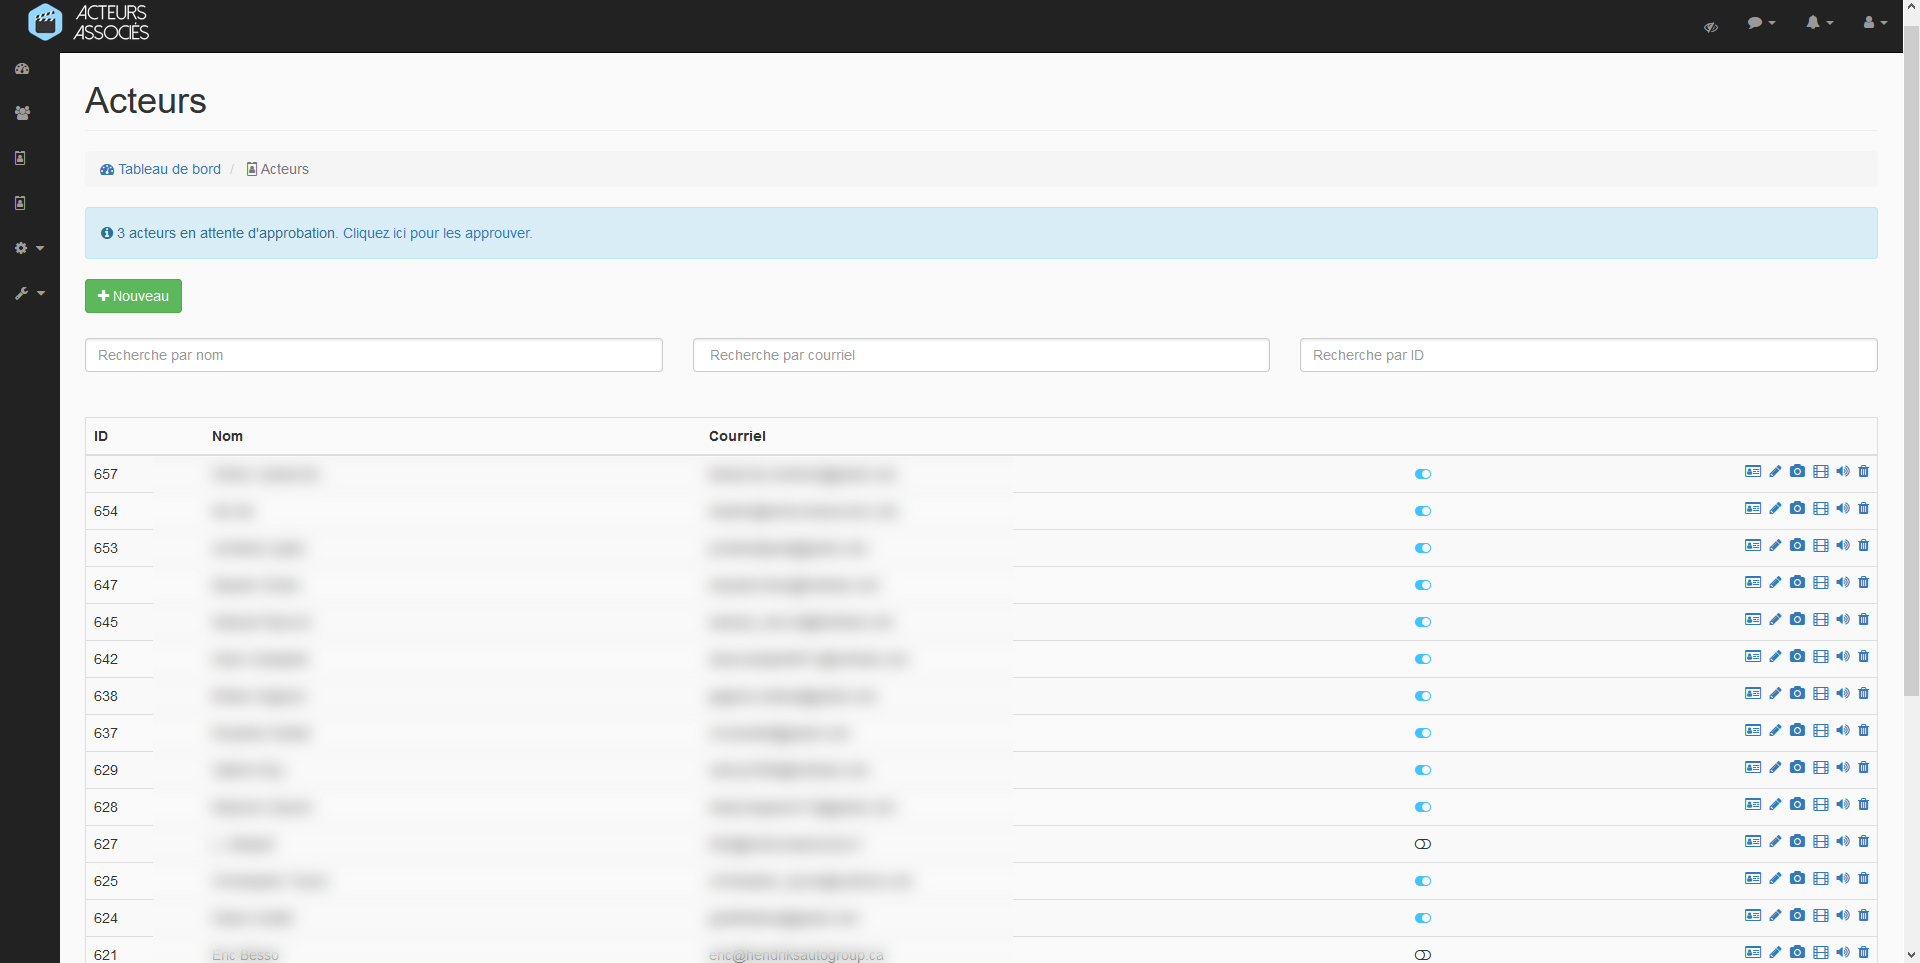
Task: Focus the Recherche par courriel field
Action: [980, 355]
